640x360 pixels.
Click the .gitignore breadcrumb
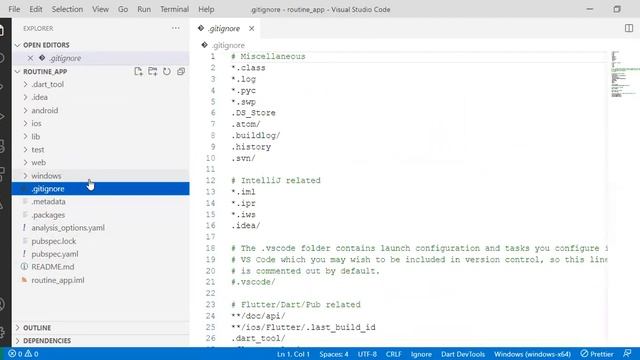(228, 45)
